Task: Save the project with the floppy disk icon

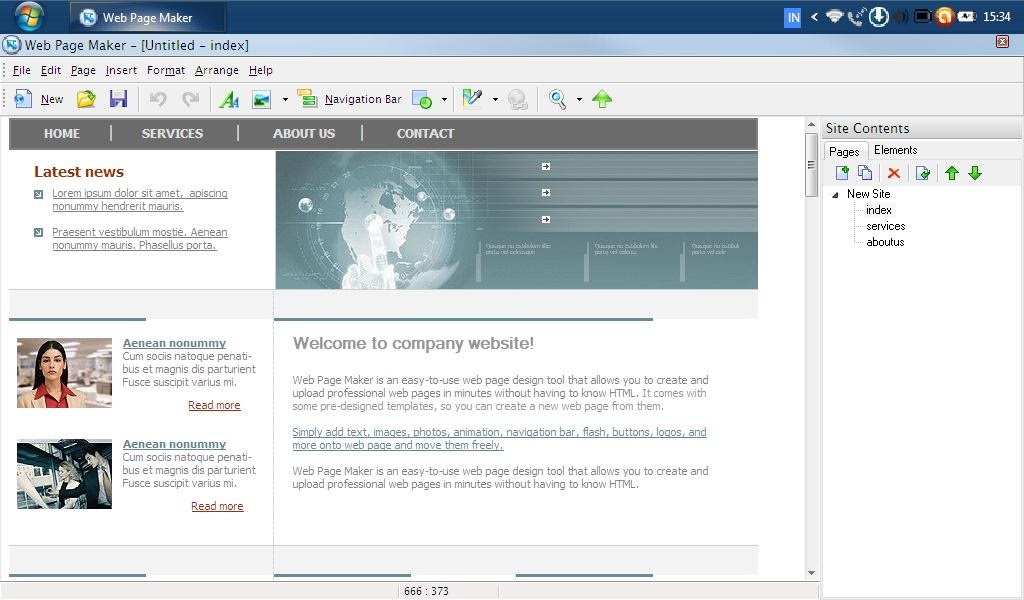Action: pyautogui.click(x=118, y=99)
